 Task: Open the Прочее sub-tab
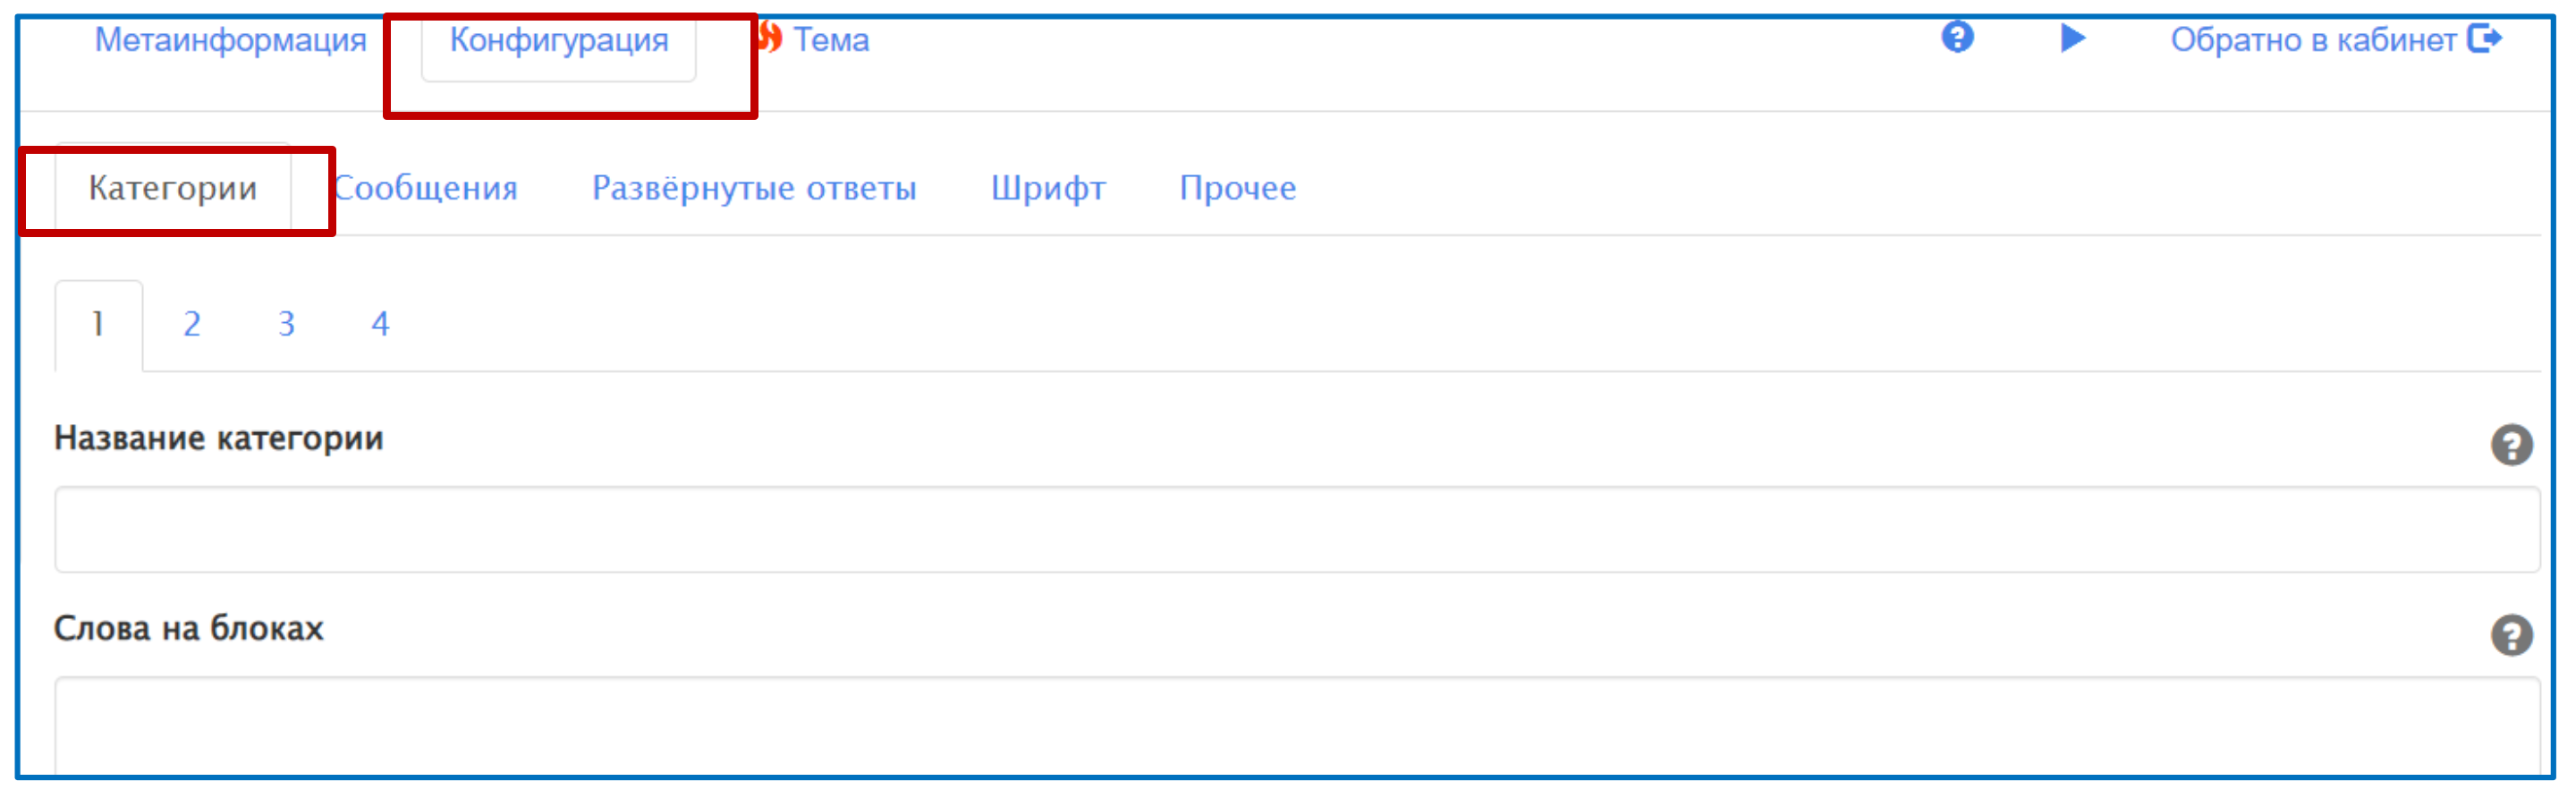coord(1237,188)
